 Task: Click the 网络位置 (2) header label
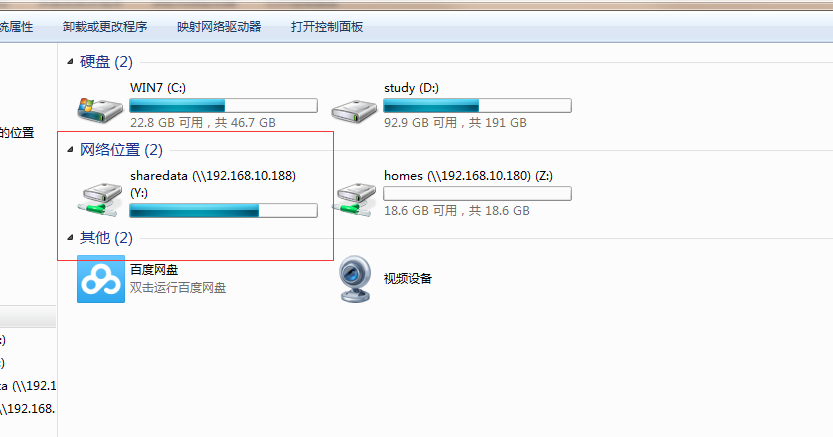121,150
